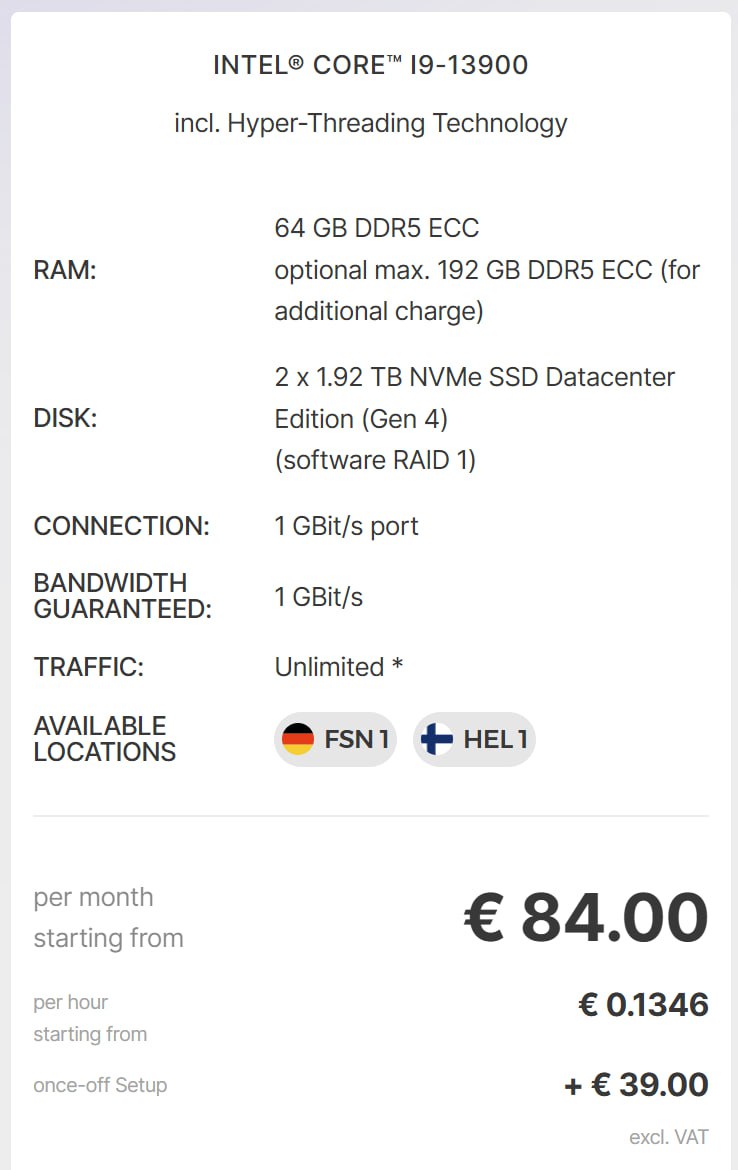This screenshot has width=738, height=1170.
Task: Click the Bandwidth Guaranteed label
Action: [122, 596]
